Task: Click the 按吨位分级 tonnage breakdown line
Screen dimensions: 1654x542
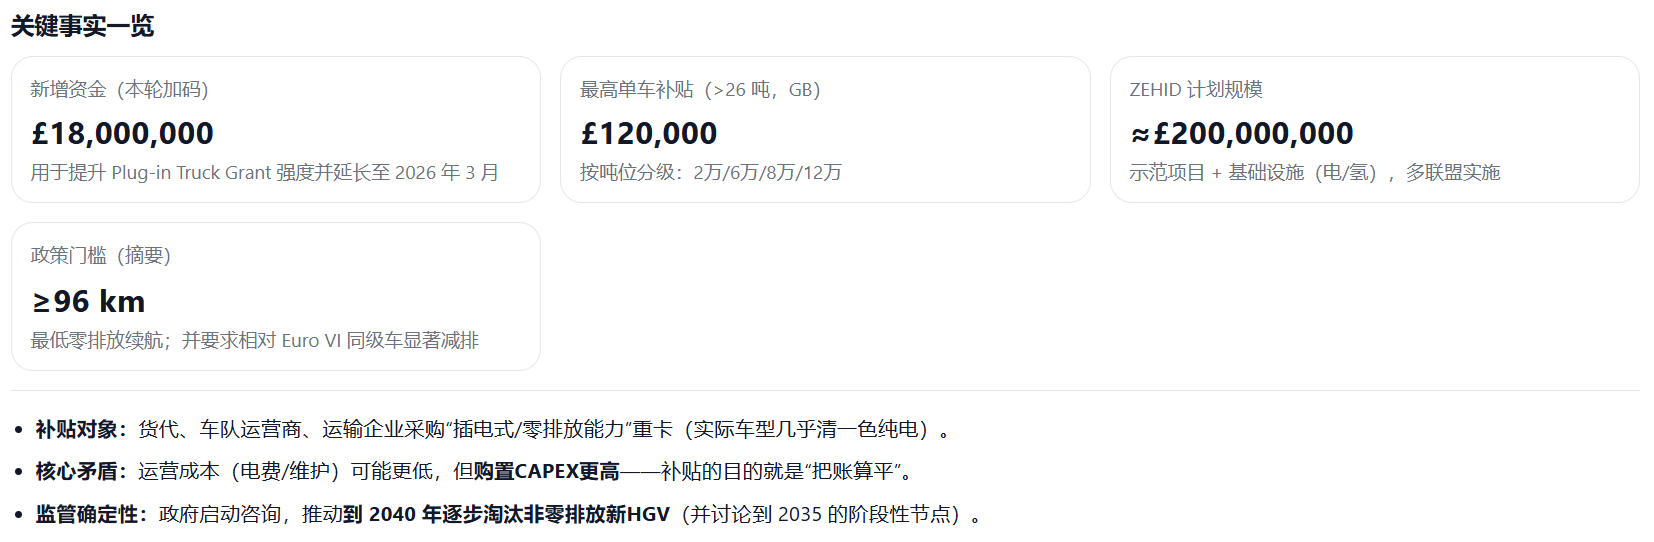Action: [710, 173]
